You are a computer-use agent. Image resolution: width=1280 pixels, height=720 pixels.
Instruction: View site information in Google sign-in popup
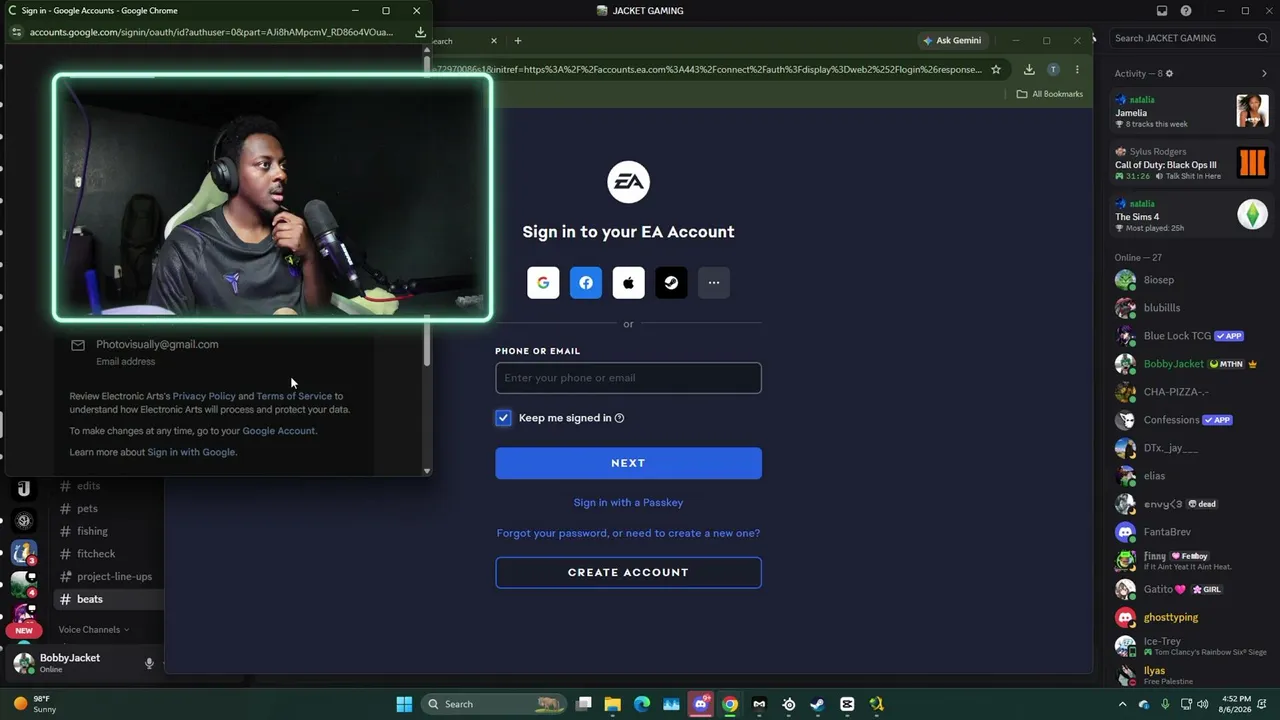tap(16, 32)
